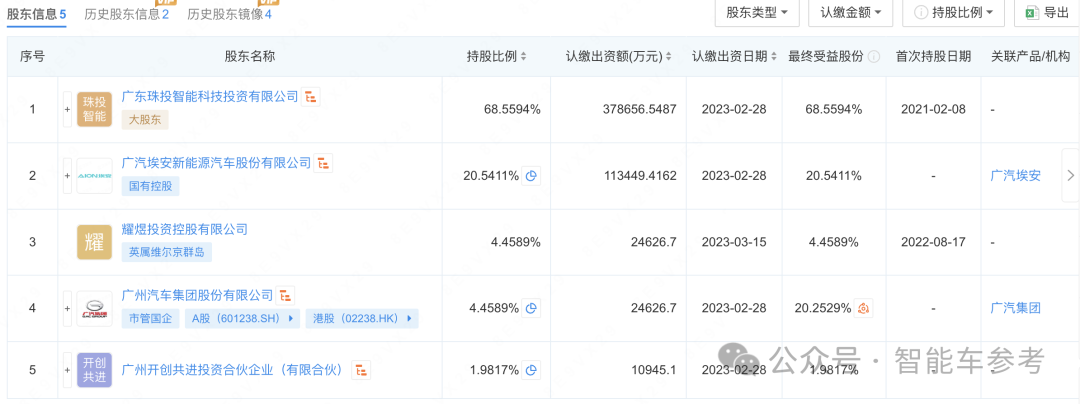Click the 导出 export button
This screenshot has width=1080, height=404.
[1047, 12]
